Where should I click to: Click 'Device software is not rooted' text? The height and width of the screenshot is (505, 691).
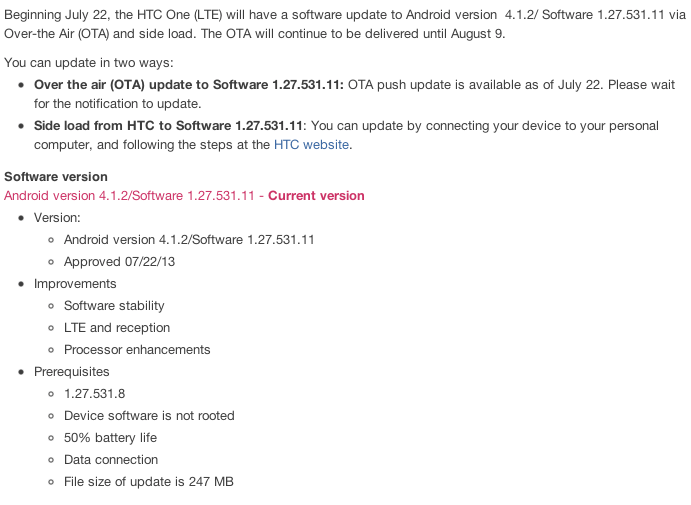[149, 416]
